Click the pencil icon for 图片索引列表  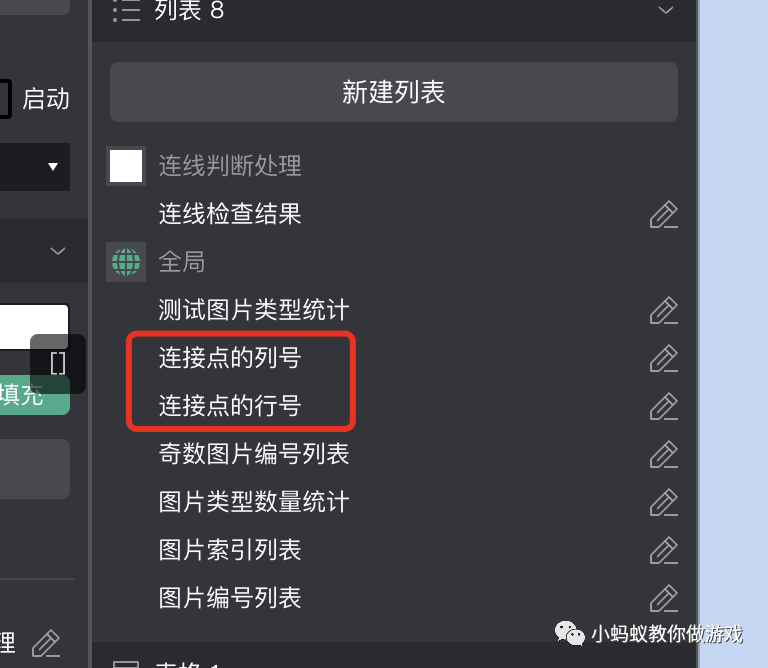[x=664, y=550]
